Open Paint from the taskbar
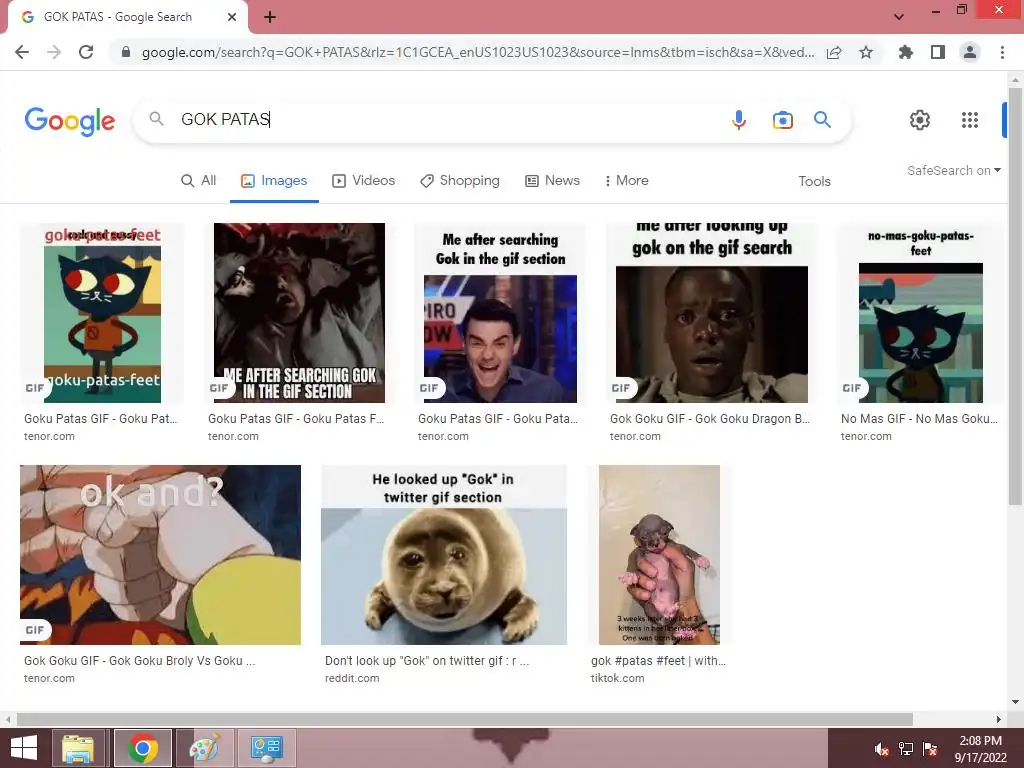This screenshot has height=768, width=1024. point(204,748)
